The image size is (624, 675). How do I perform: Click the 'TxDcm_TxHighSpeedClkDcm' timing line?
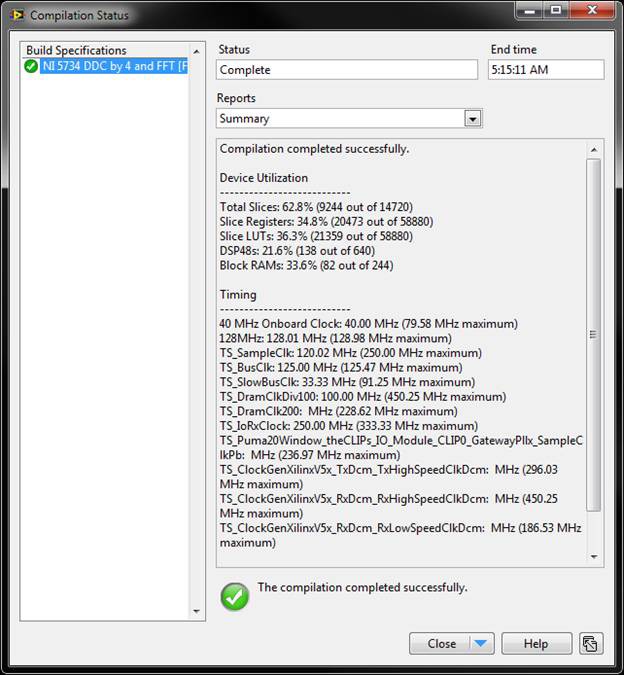coord(389,477)
